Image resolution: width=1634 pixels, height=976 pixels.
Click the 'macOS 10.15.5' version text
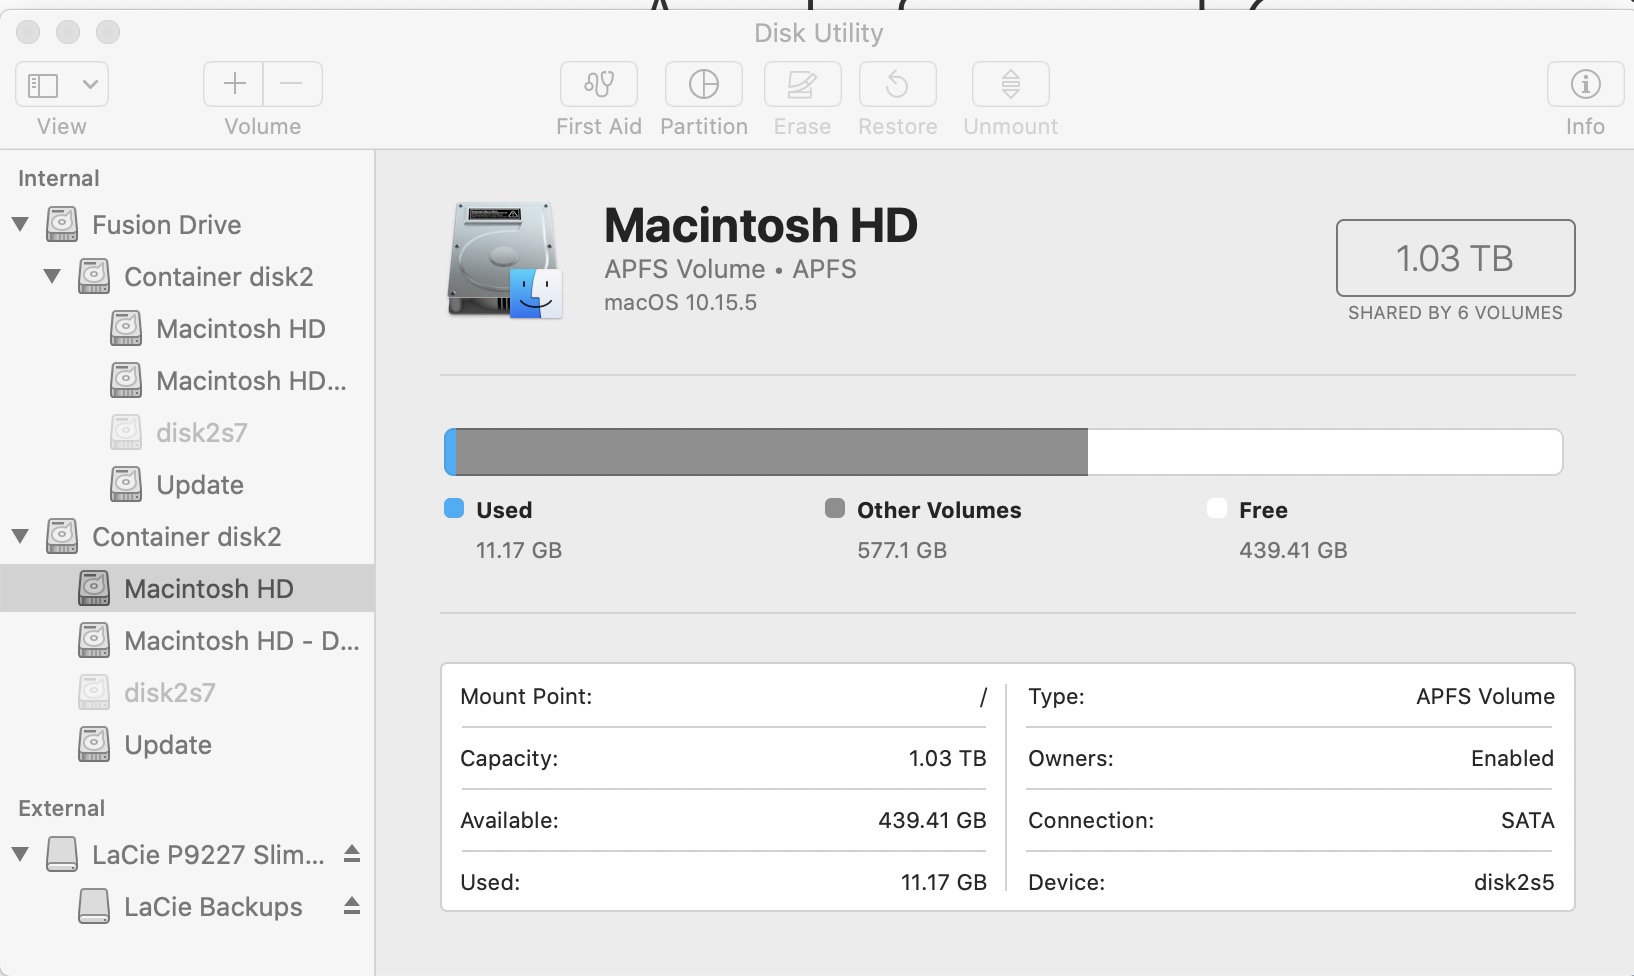click(680, 302)
